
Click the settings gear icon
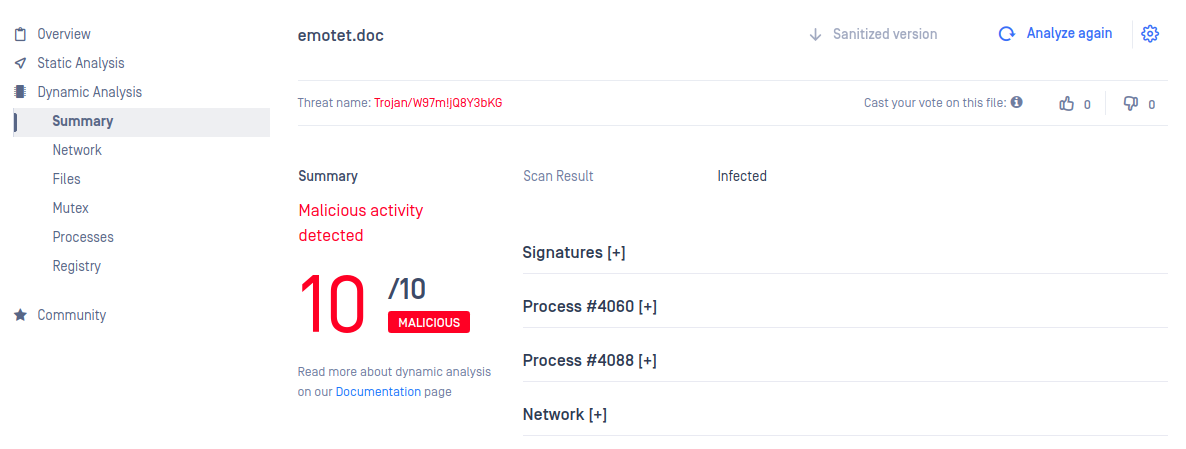[x=1150, y=34]
